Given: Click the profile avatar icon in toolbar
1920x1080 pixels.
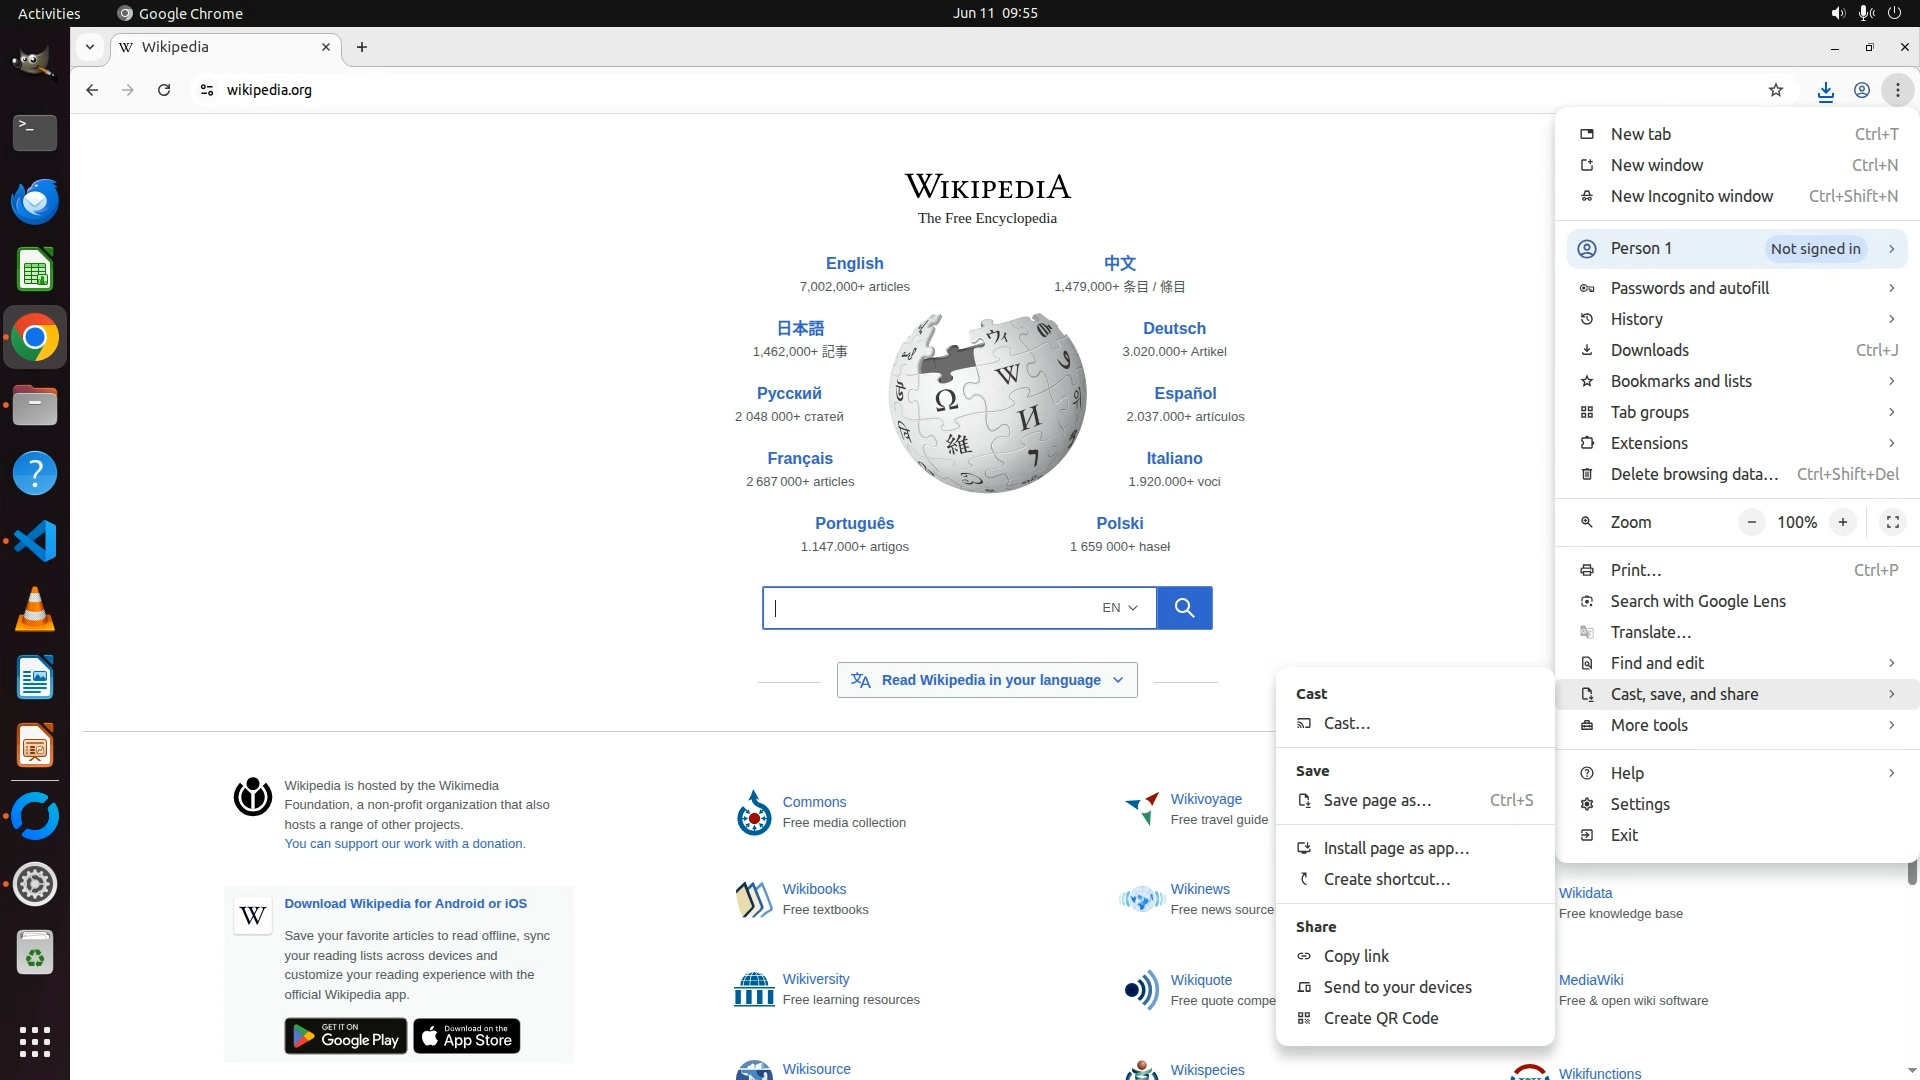Looking at the screenshot, I should coord(1861,90).
